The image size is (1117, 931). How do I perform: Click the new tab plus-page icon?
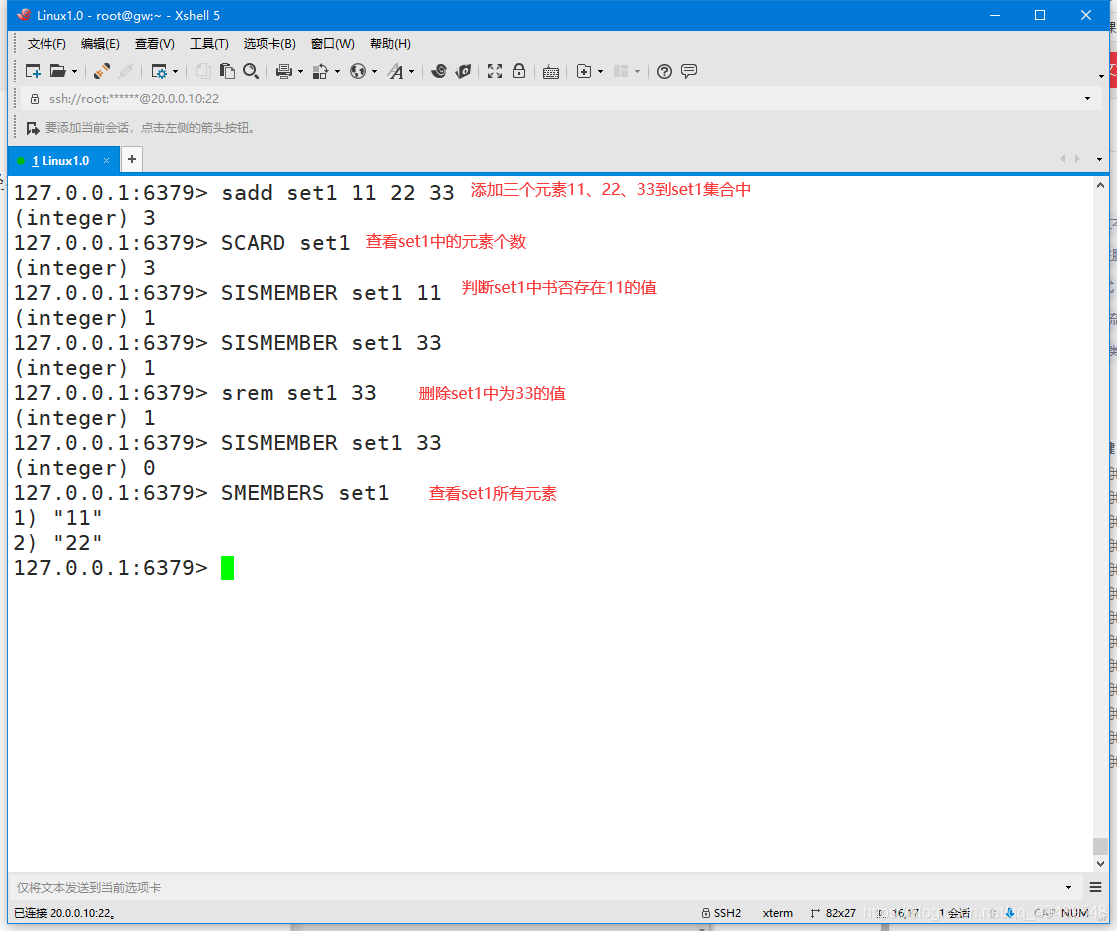coord(583,71)
